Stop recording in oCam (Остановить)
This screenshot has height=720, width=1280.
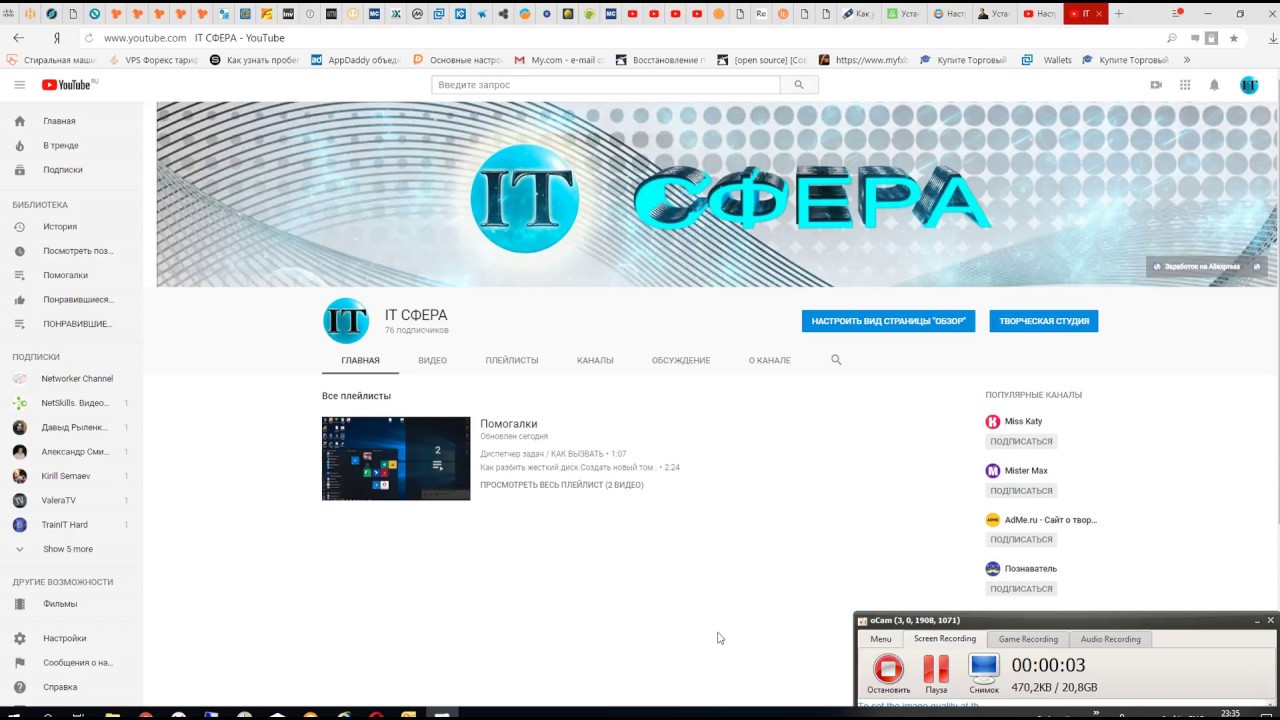pos(888,674)
